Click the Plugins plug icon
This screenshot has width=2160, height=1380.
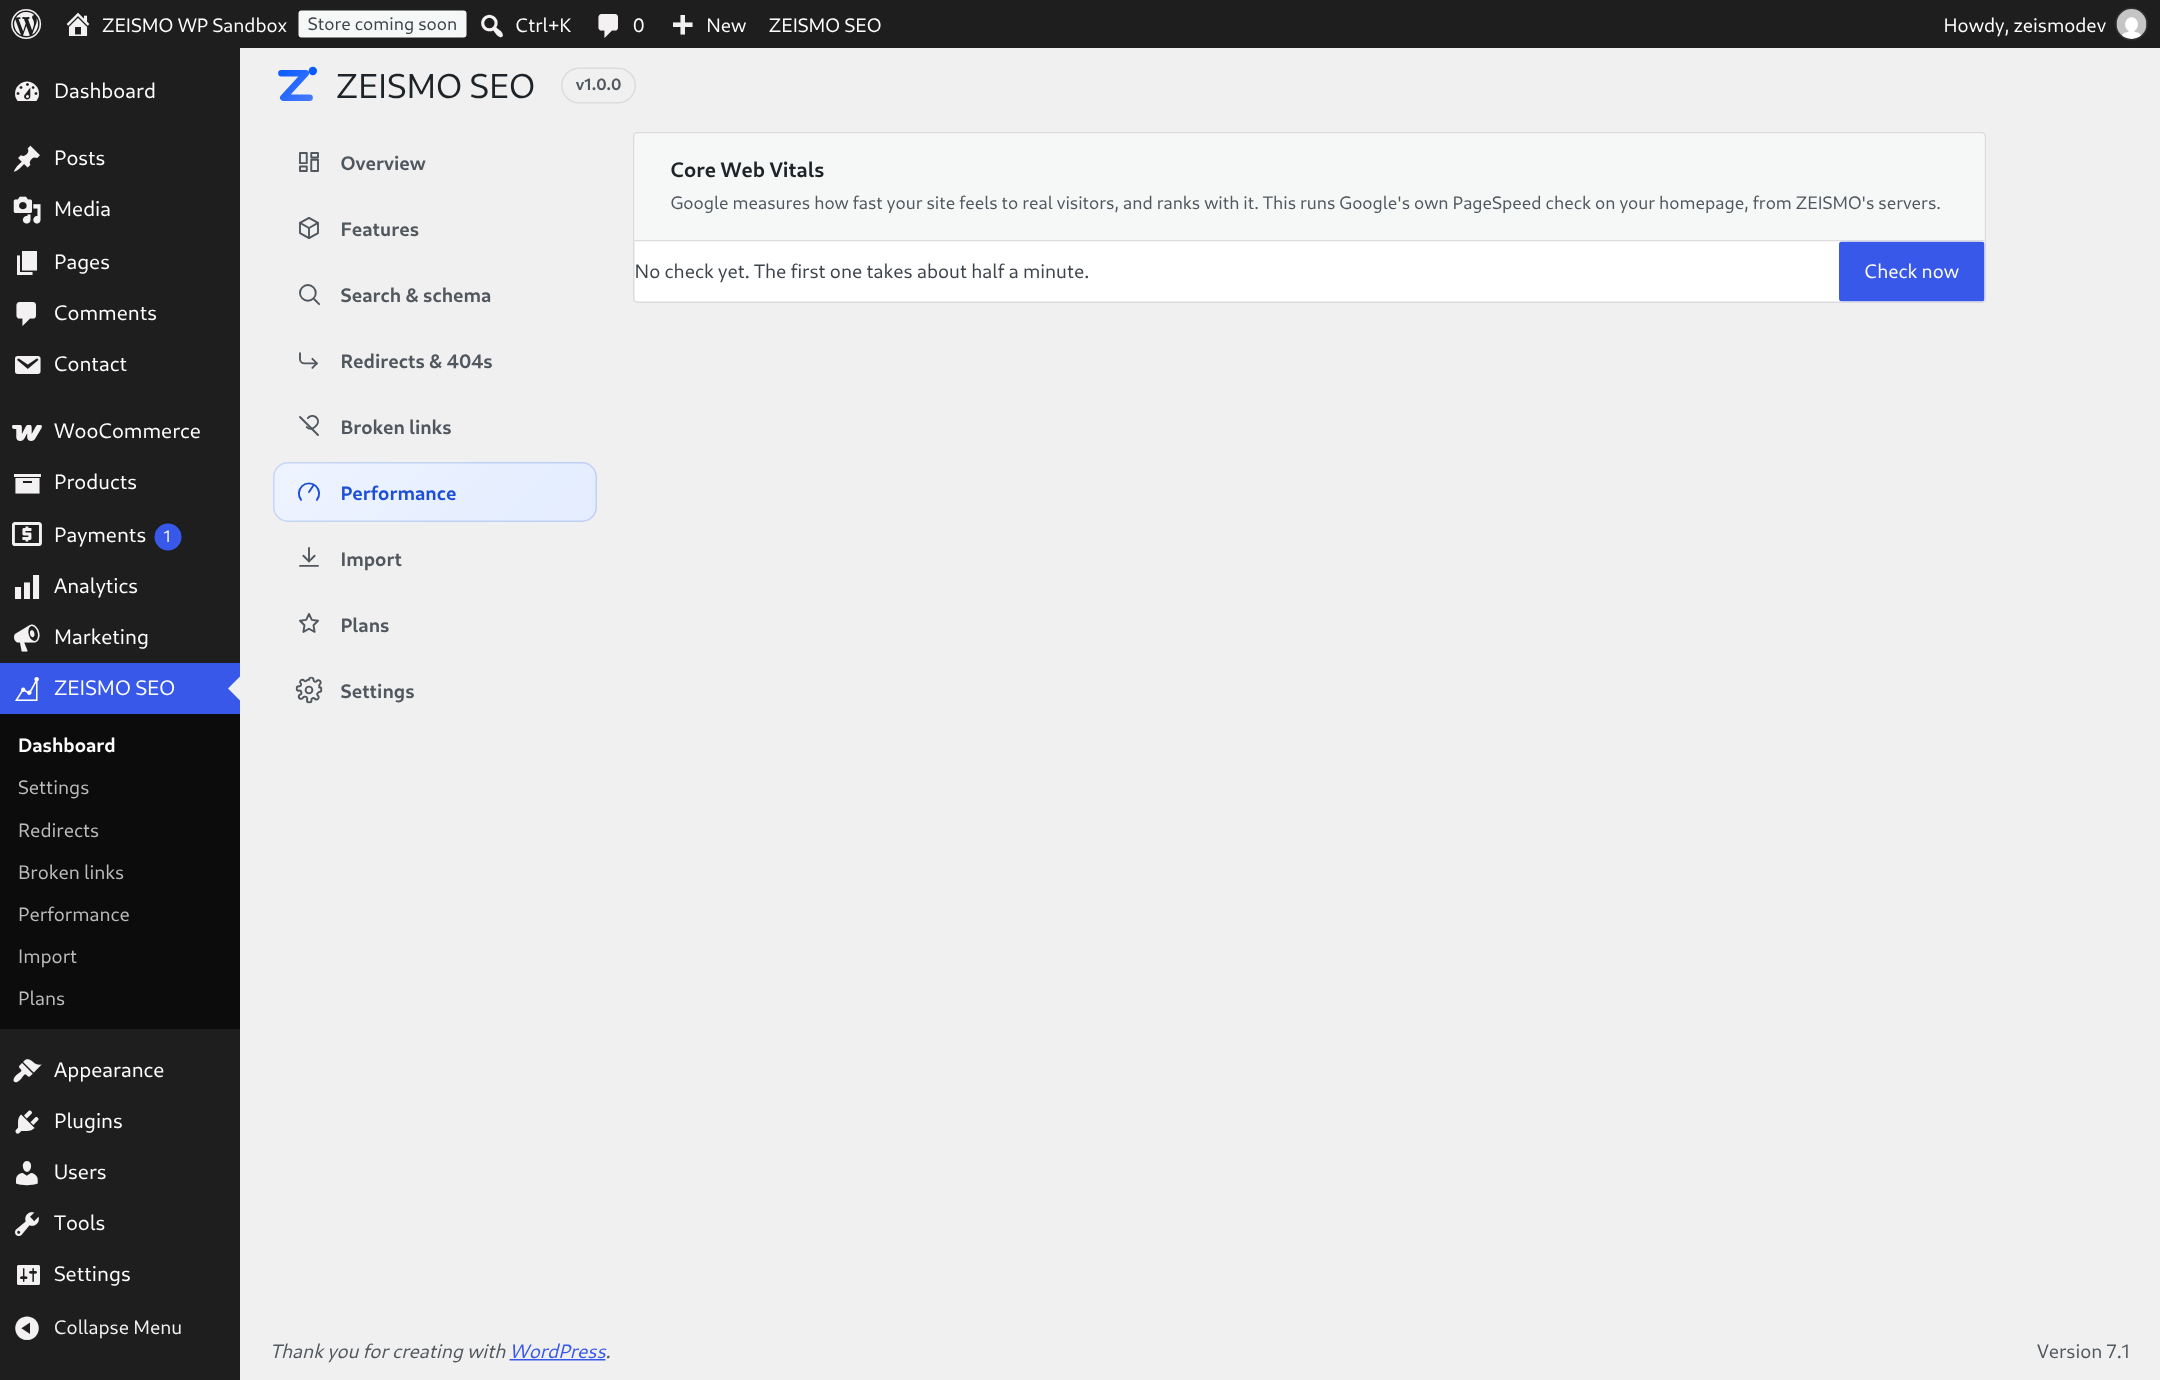[x=27, y=1121]
